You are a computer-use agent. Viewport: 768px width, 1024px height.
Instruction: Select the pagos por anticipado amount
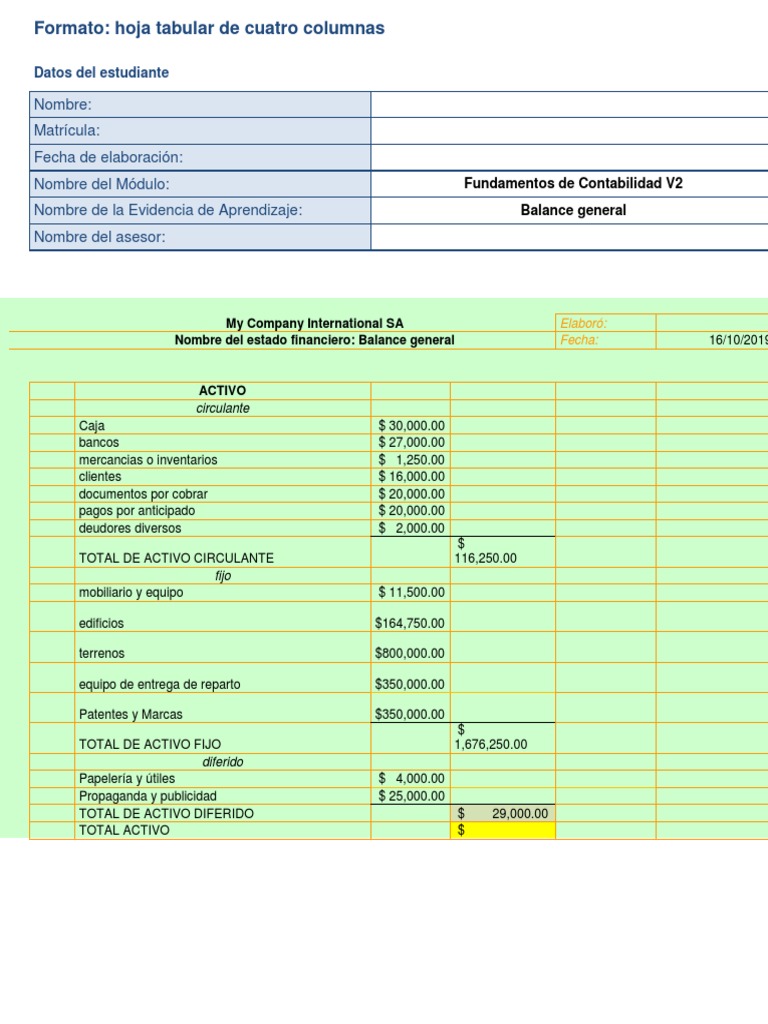(411, 511)
